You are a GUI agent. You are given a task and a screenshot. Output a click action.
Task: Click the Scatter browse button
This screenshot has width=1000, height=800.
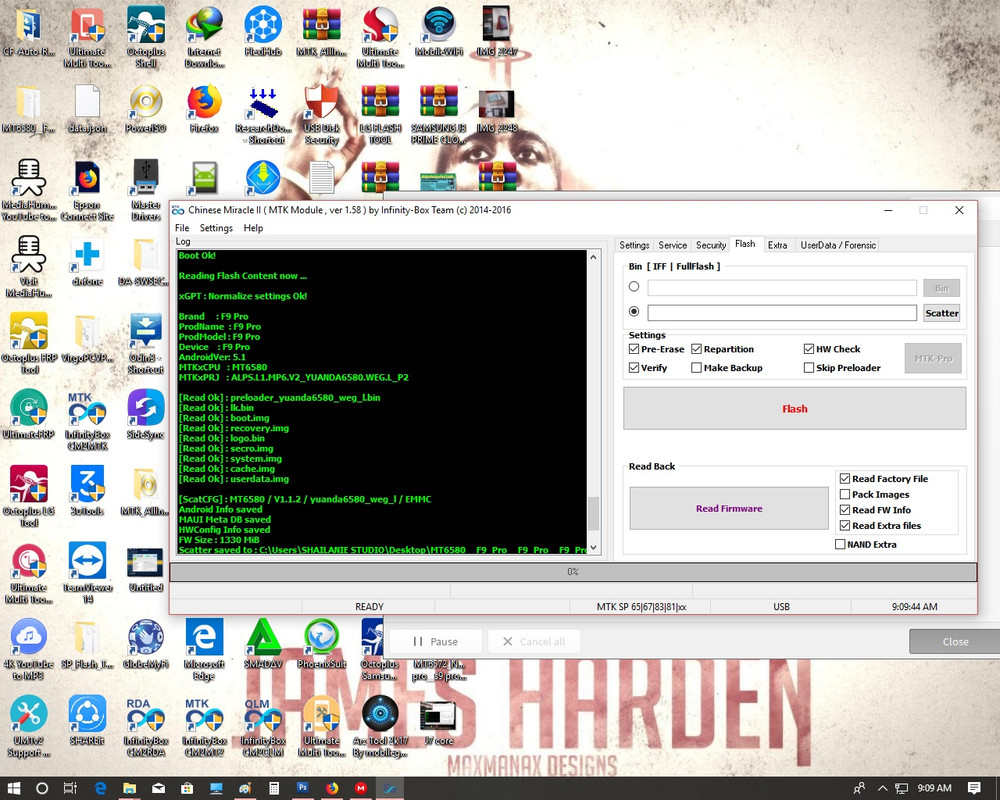click(941, 313)
